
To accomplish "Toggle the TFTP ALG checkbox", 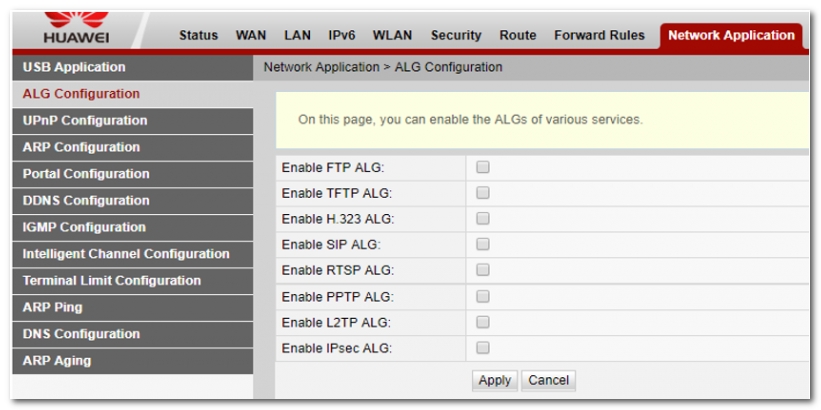I will [x=483, y=193].
